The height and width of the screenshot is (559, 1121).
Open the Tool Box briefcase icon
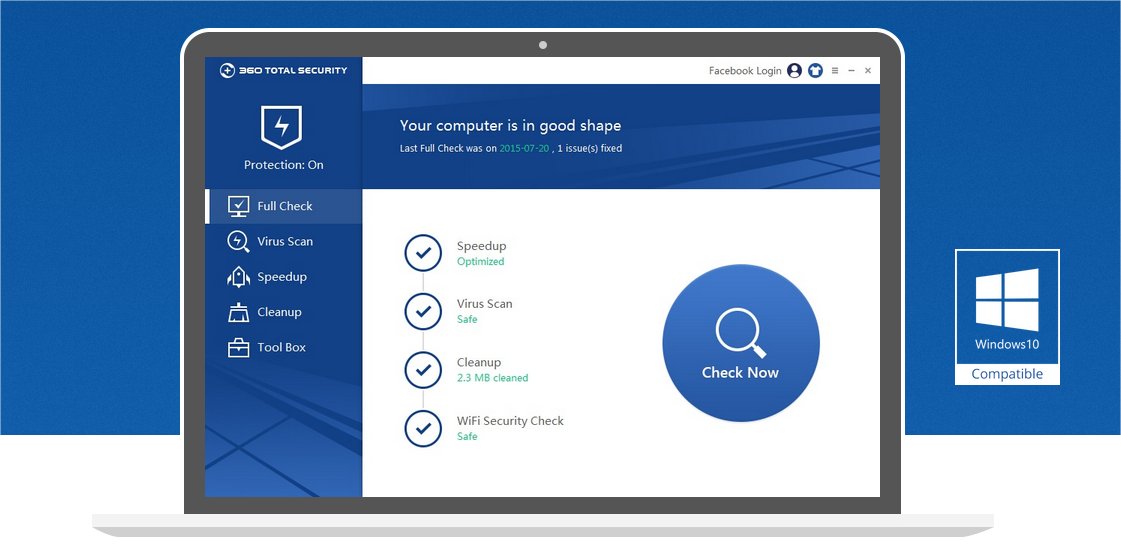[x=239, y=348]
